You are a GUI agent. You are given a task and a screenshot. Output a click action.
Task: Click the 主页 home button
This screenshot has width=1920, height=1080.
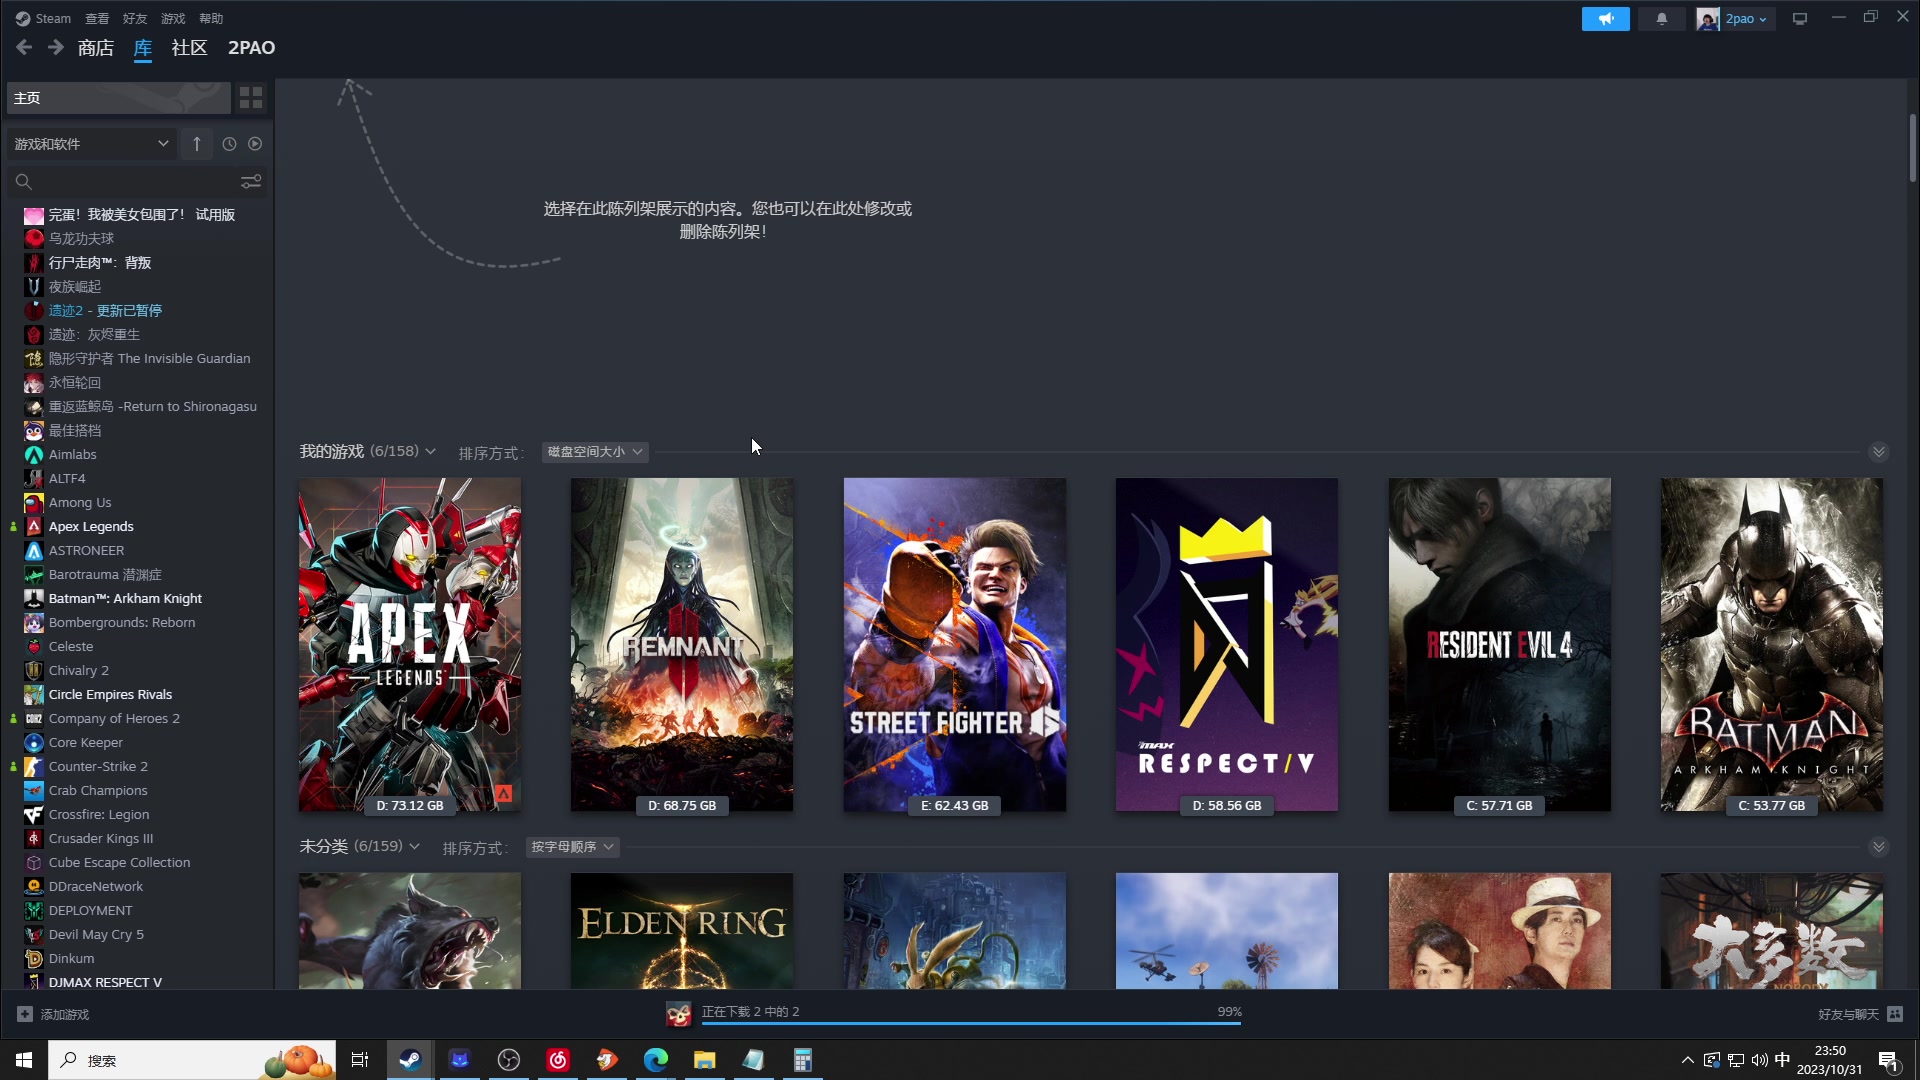point(119,97)
